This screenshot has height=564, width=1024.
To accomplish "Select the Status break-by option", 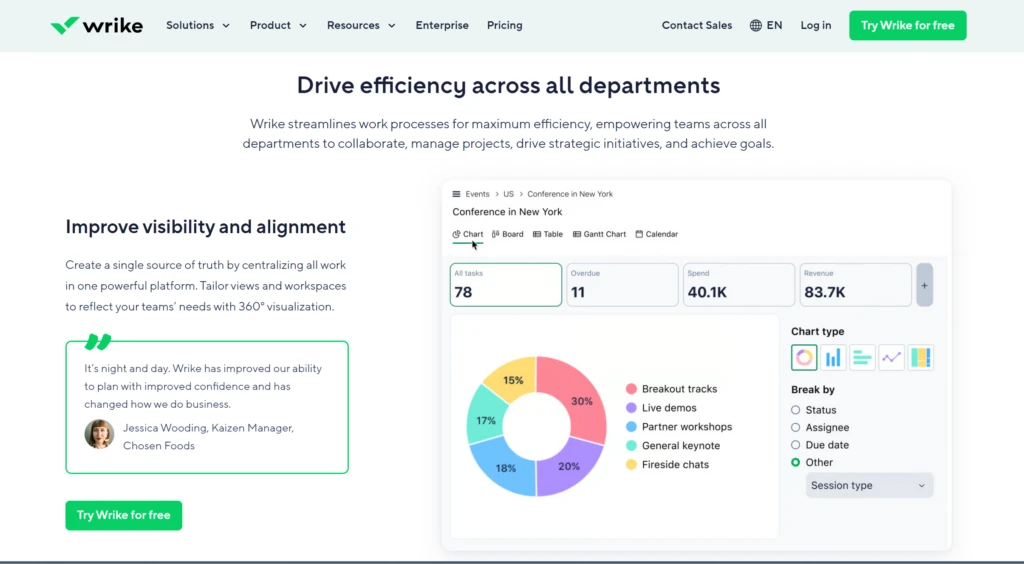I will pyautogui.click(x=796, y=410).
